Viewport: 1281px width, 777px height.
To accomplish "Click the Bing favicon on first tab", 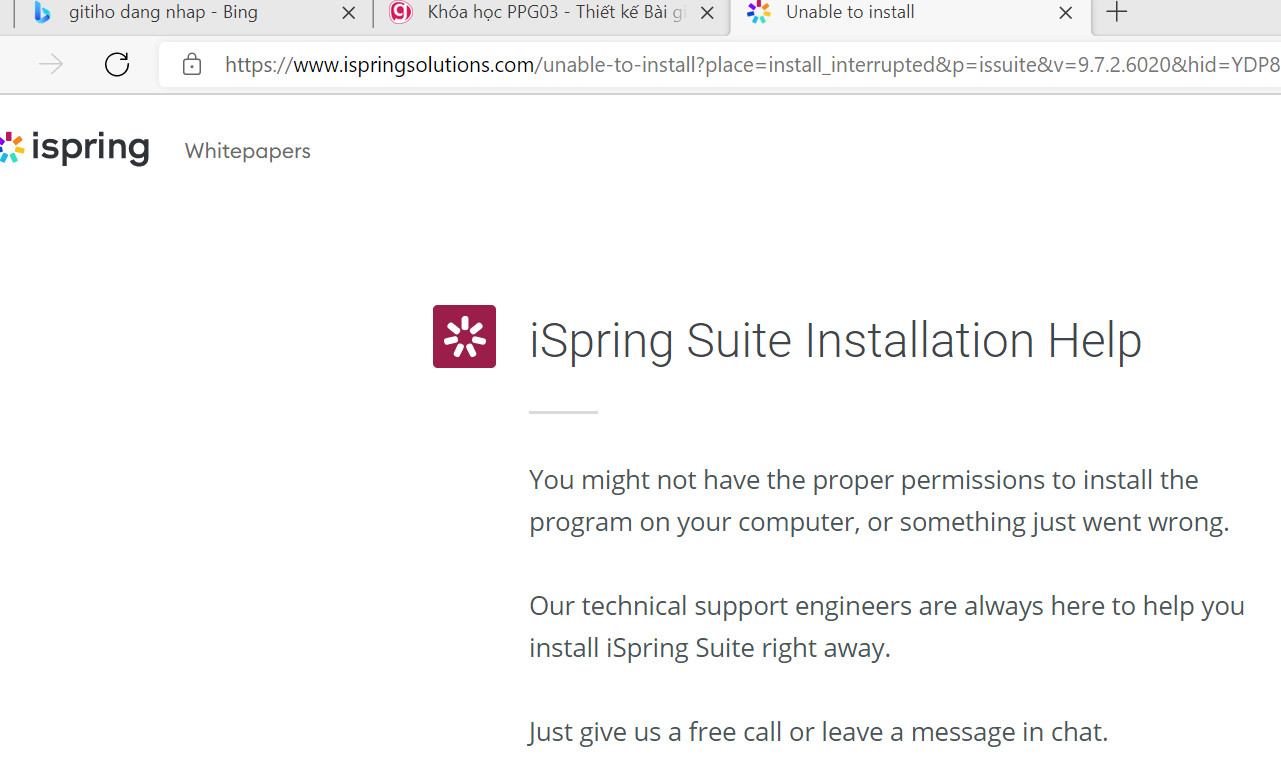I will coord(42,13).
